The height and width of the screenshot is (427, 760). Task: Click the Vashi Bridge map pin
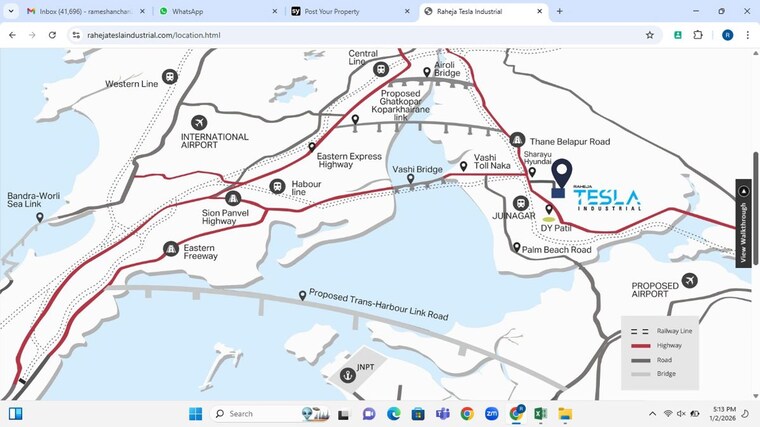point(411,178)
